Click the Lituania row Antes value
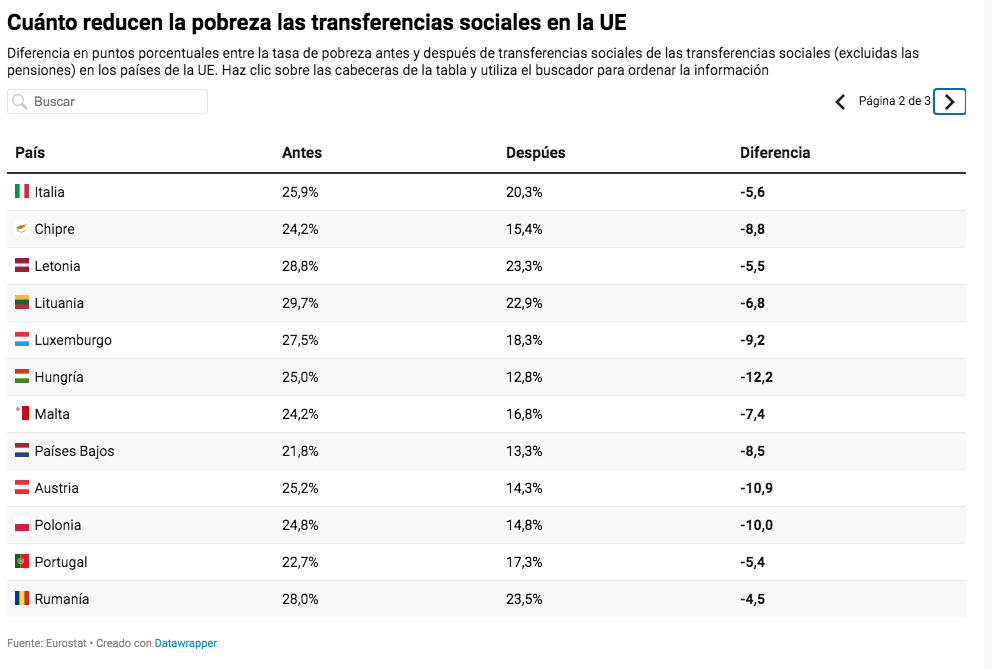Image resolution: width=992 pixels, height=669 pixels. coord(300,303)
